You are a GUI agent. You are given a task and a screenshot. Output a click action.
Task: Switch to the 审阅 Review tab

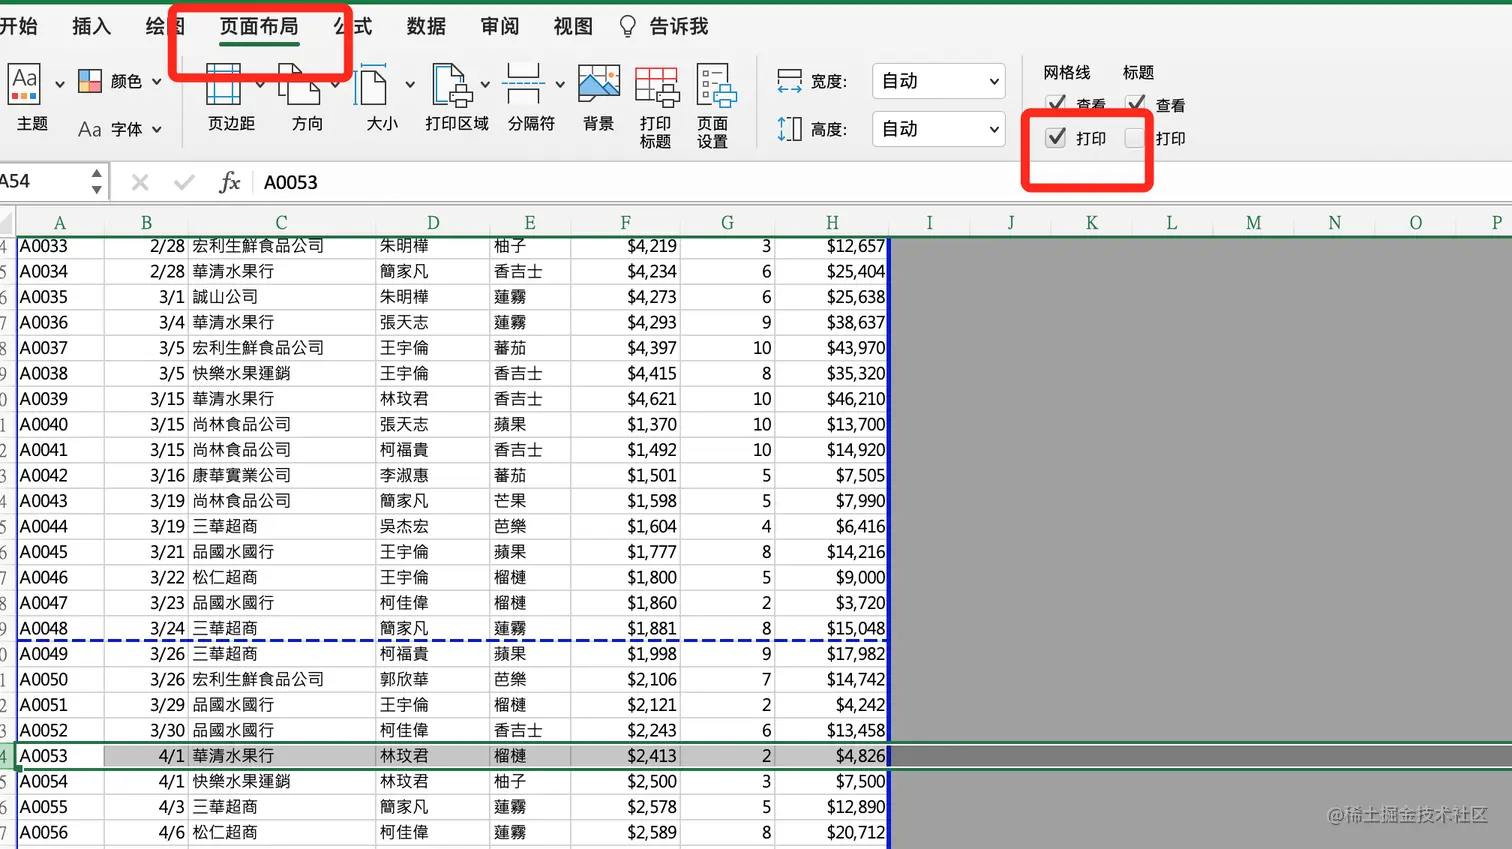tap(500, 26)
